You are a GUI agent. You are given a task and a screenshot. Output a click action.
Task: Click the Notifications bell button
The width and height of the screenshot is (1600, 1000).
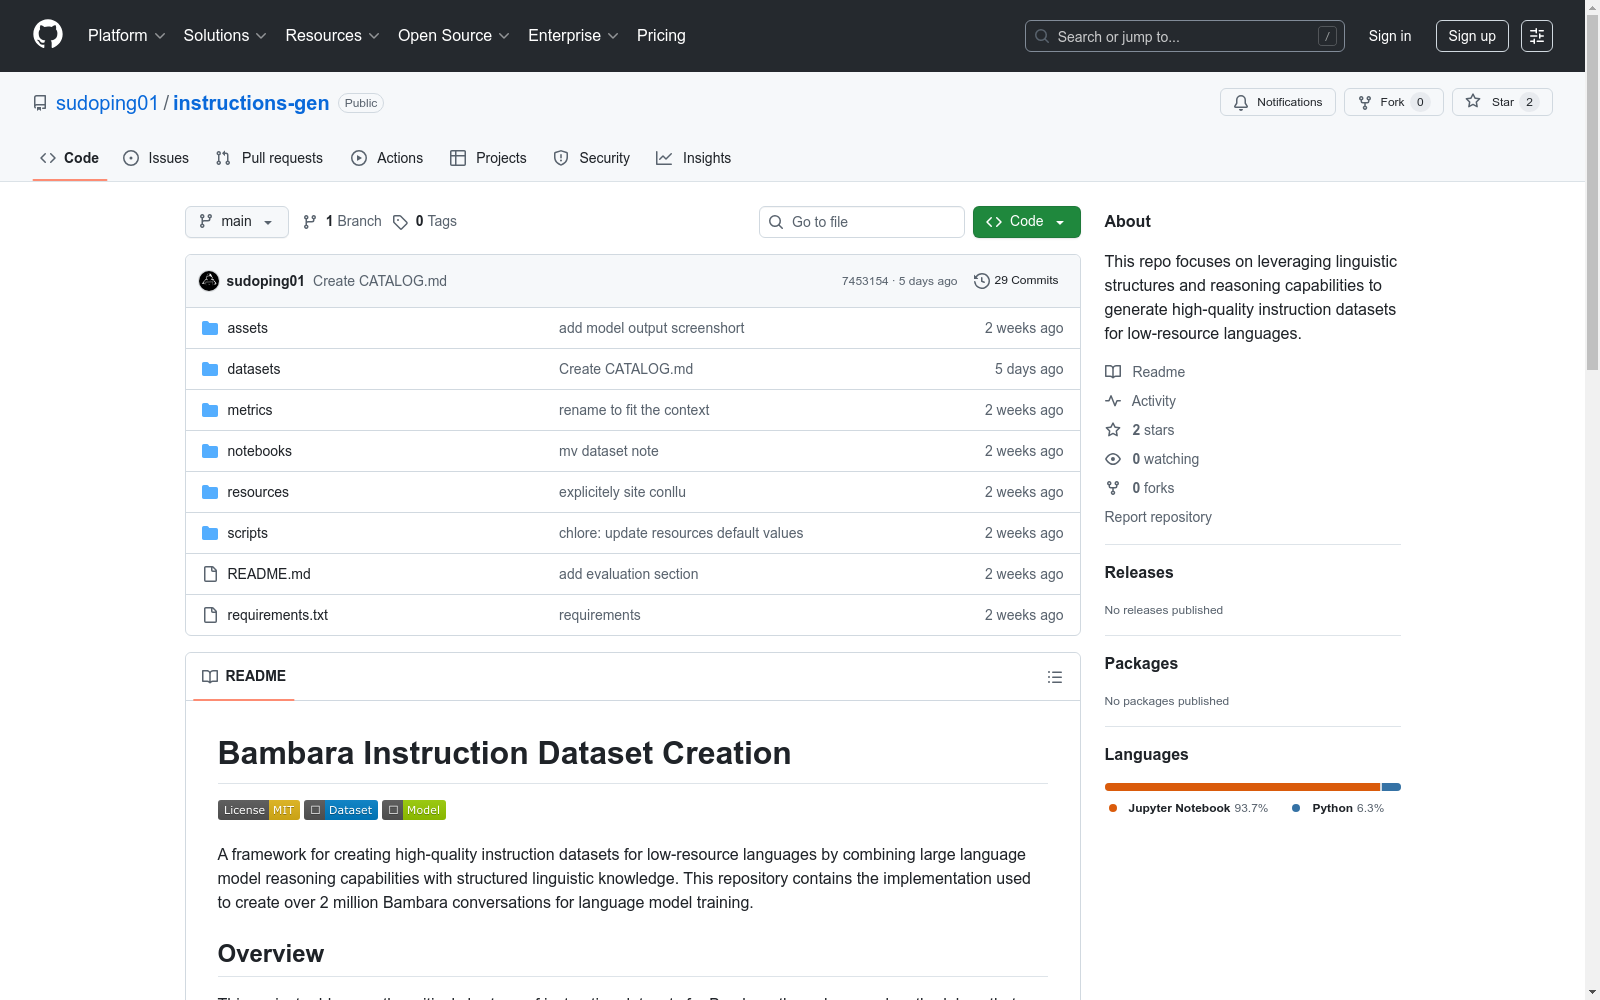click(1277, 102)
